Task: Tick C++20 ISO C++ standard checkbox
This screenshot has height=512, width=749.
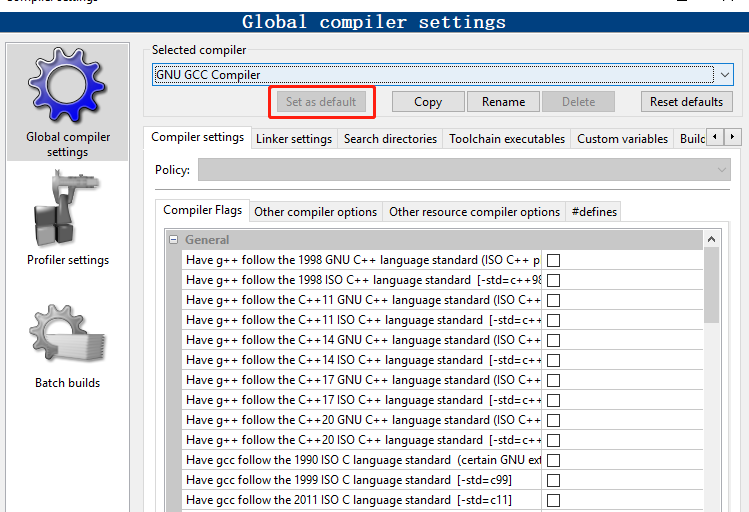Action: pyautogui.click(x=553, y=440)
